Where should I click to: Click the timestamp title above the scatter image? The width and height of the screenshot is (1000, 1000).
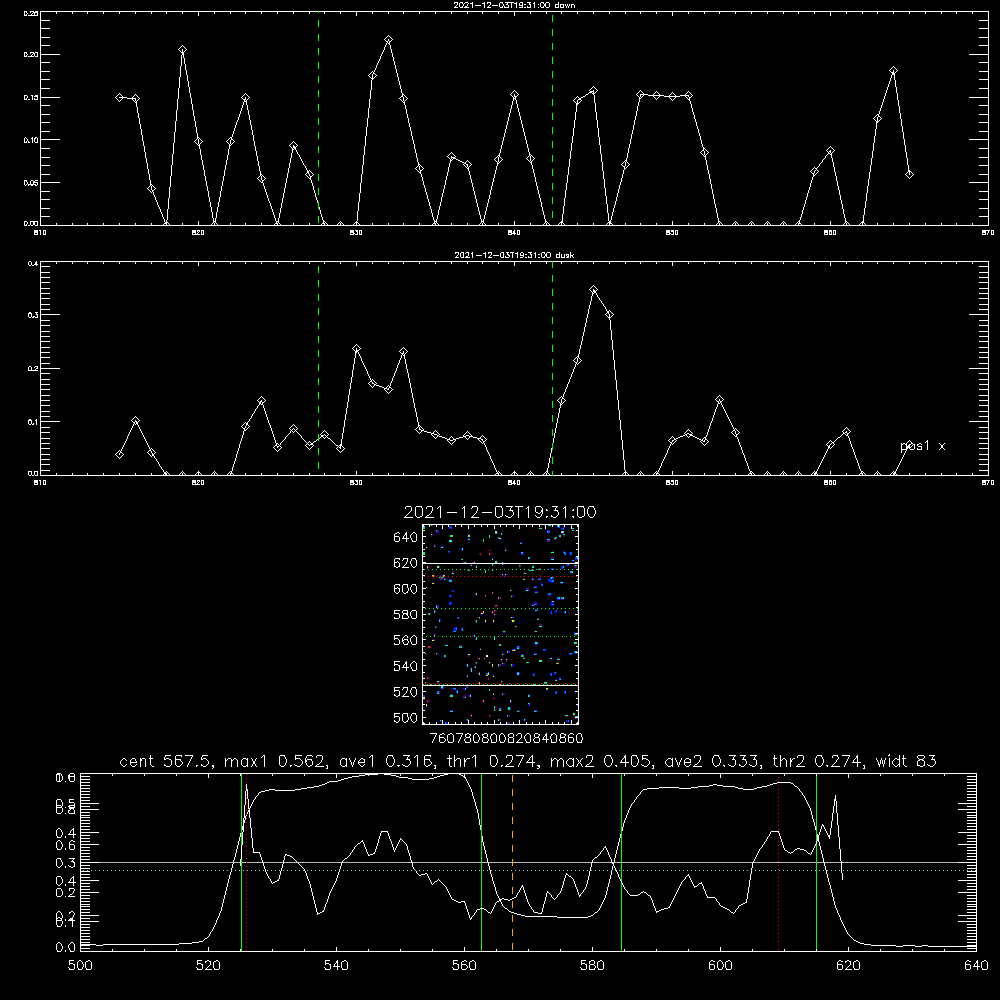[x=500, y=512]
